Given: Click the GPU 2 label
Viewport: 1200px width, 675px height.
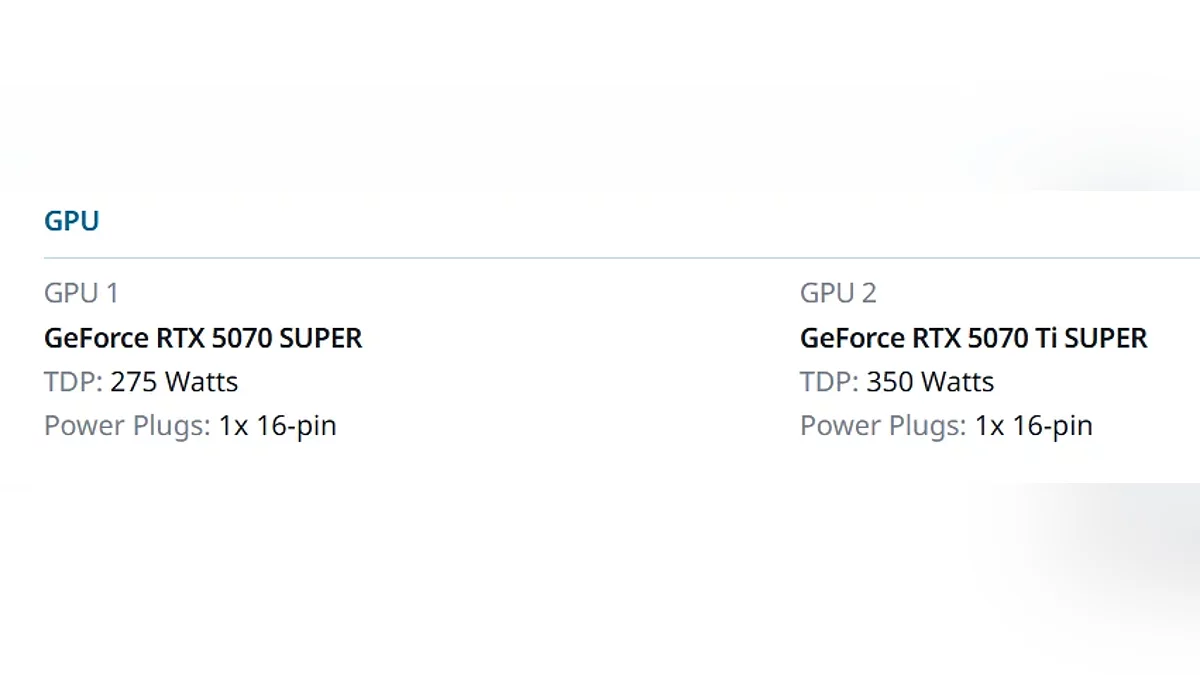Looking at the screenshot, I should 838,293.
